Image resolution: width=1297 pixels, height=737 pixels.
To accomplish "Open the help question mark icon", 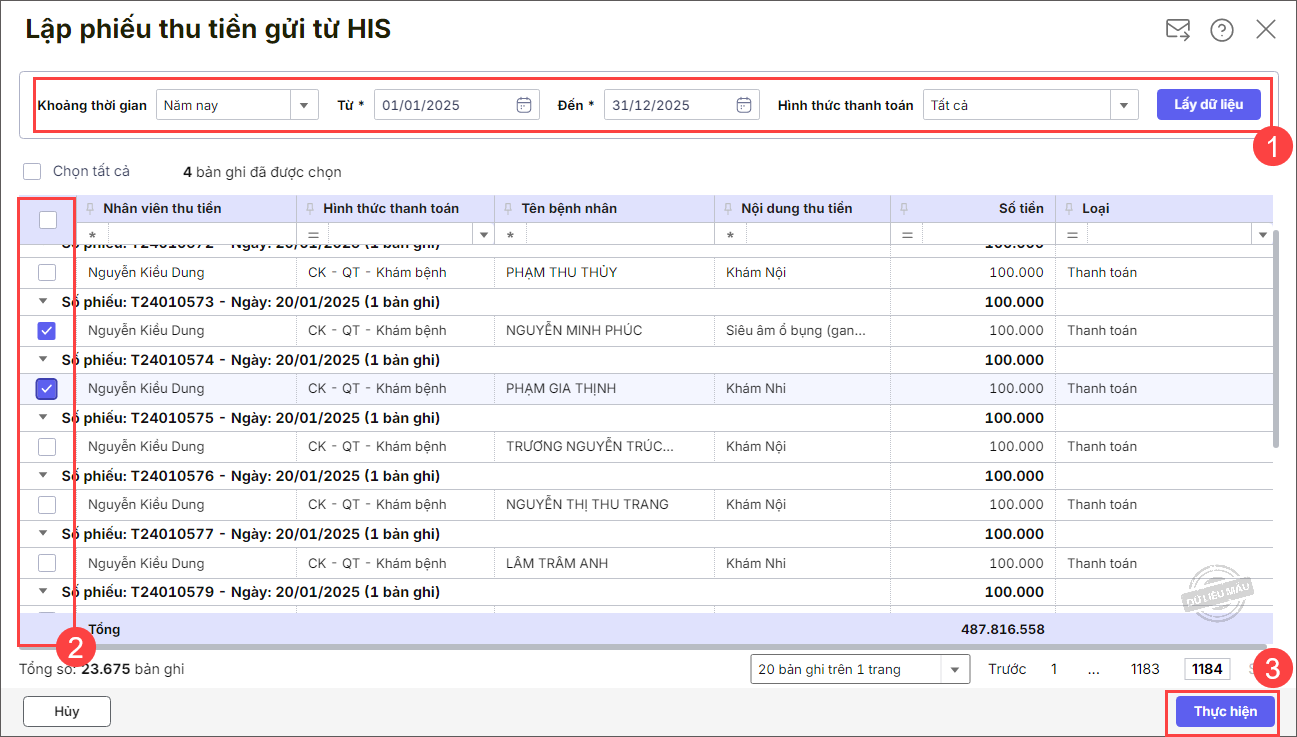I will pyautogui.click(x=1221, y=30).
